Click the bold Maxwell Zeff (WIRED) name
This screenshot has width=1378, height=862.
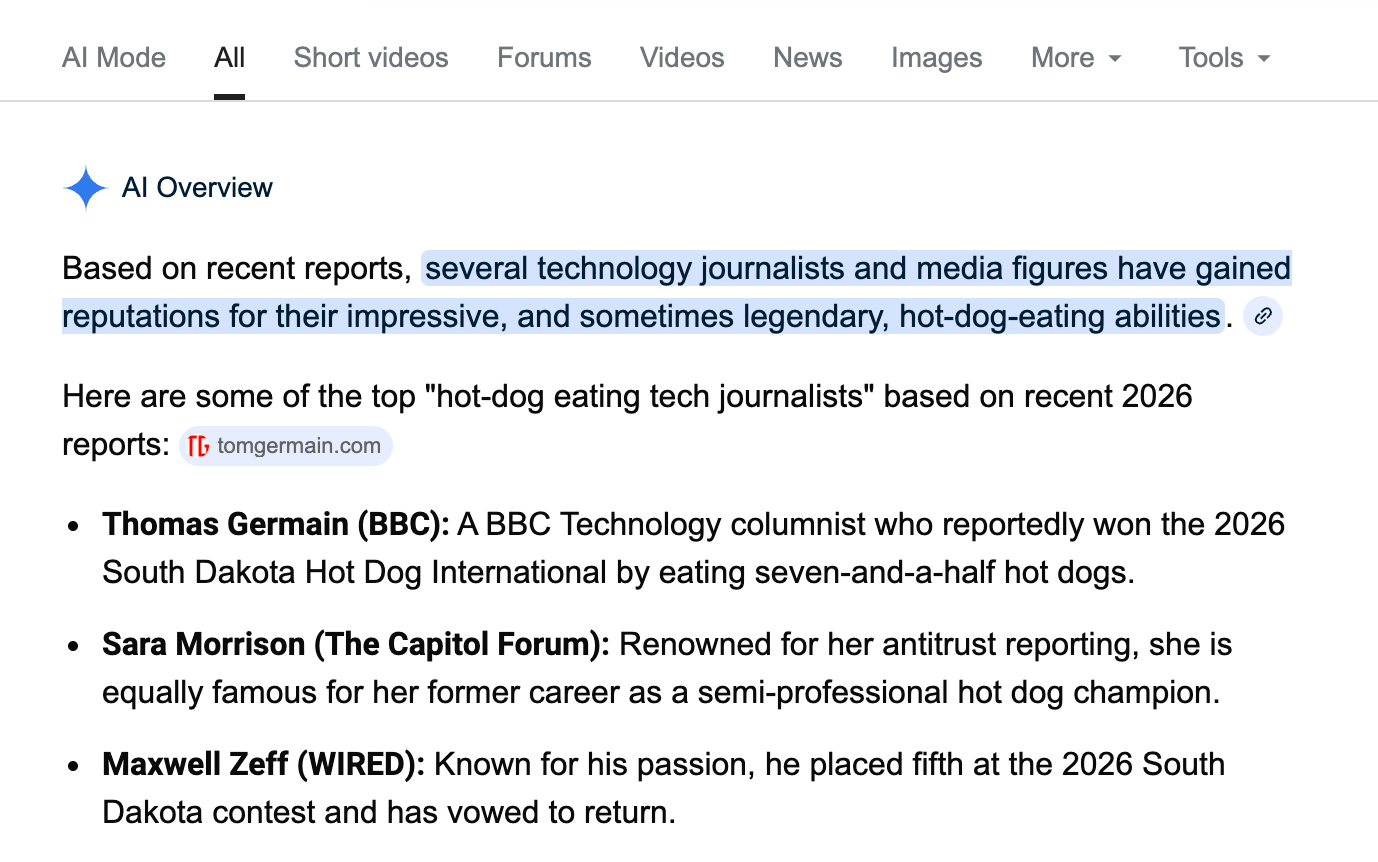click(x=263, y=765)
